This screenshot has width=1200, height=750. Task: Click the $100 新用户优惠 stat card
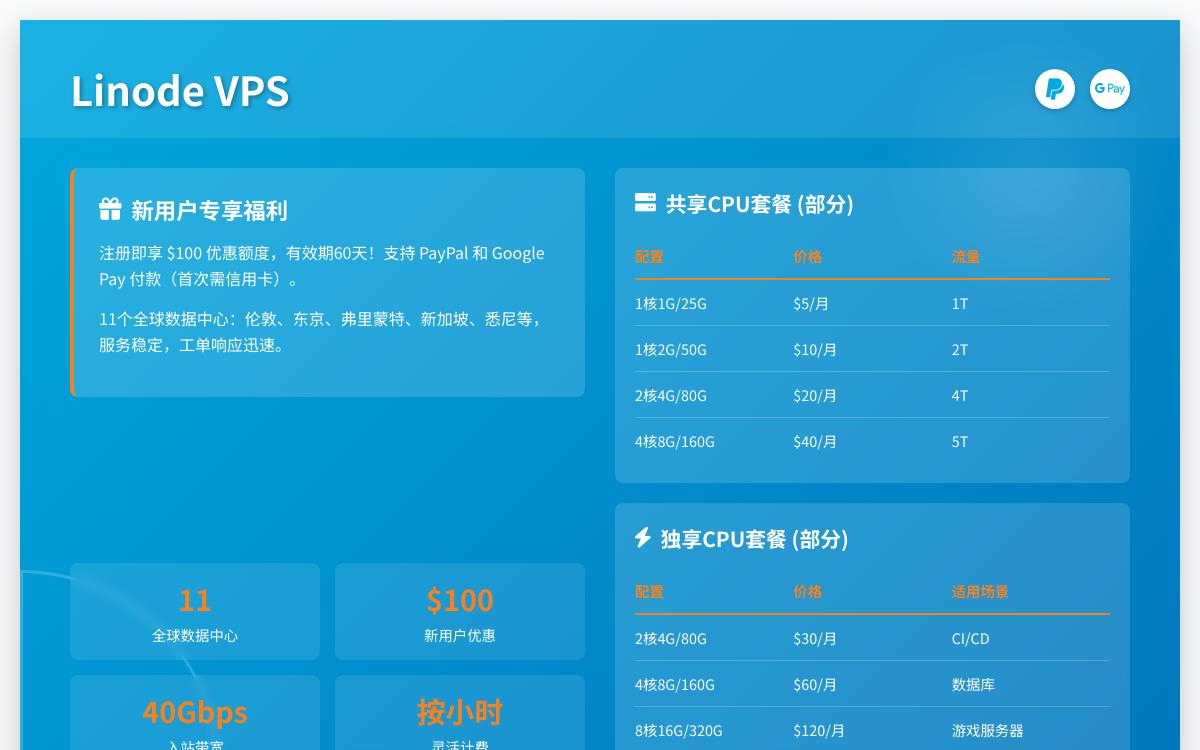(x=460, y=611)
